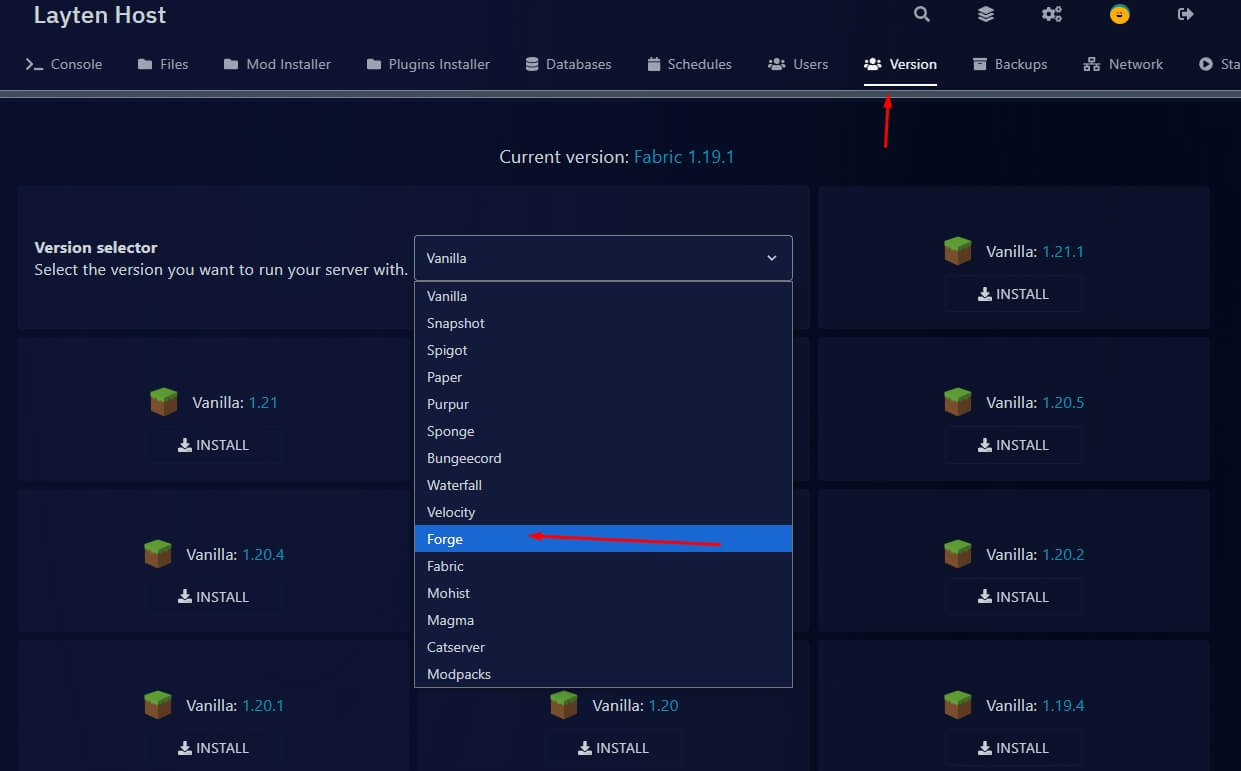The width and height of the screenshot is (1241, 771).
Task: Pick Paper from the version options
Action: 445,377
